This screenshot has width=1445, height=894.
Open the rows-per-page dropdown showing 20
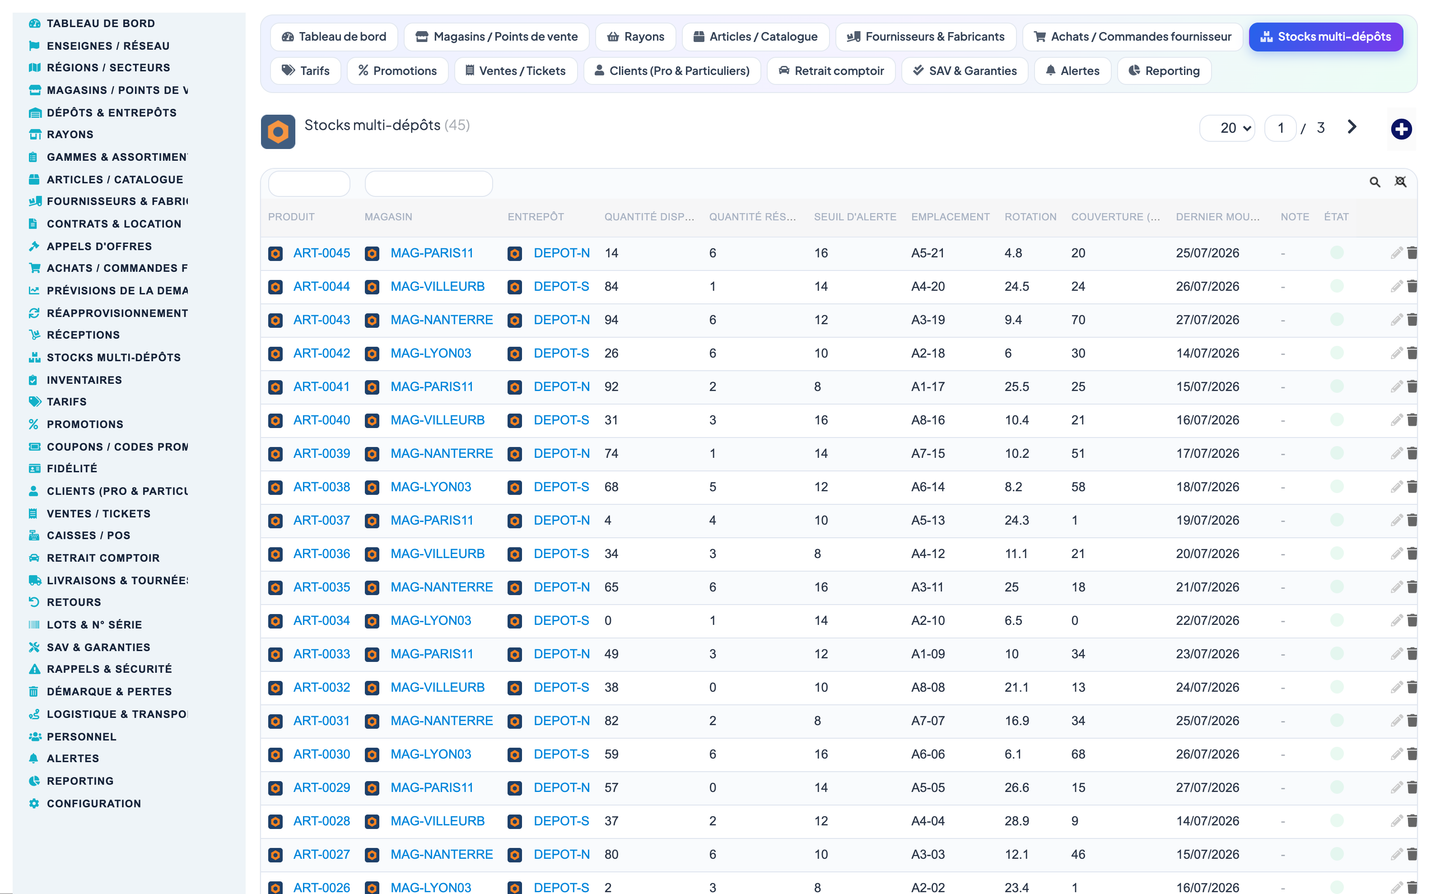coord(1228,128)
